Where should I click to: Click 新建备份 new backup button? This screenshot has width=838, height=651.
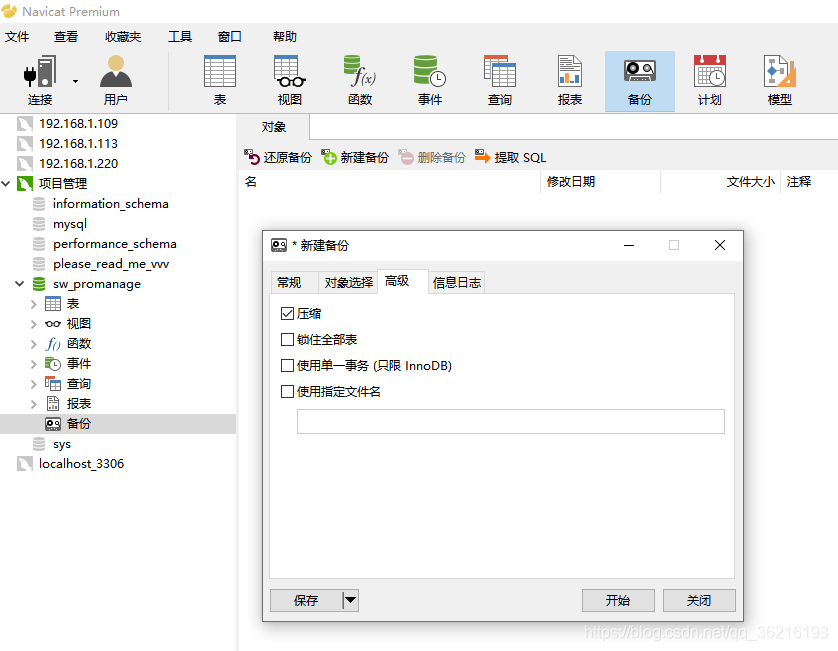pos(355,157)
